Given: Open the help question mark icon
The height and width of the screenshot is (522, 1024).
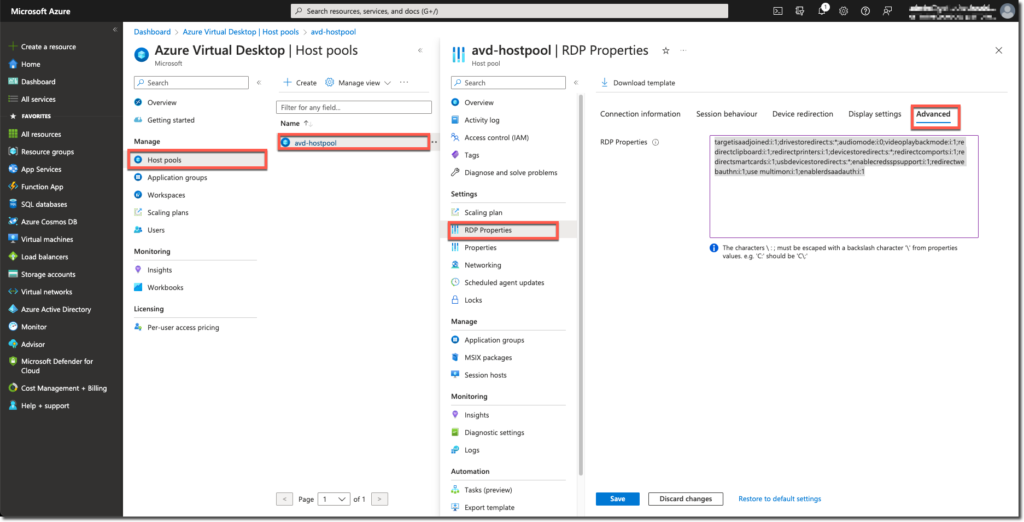Looking at the screenshot, I should tap(865, 11).
